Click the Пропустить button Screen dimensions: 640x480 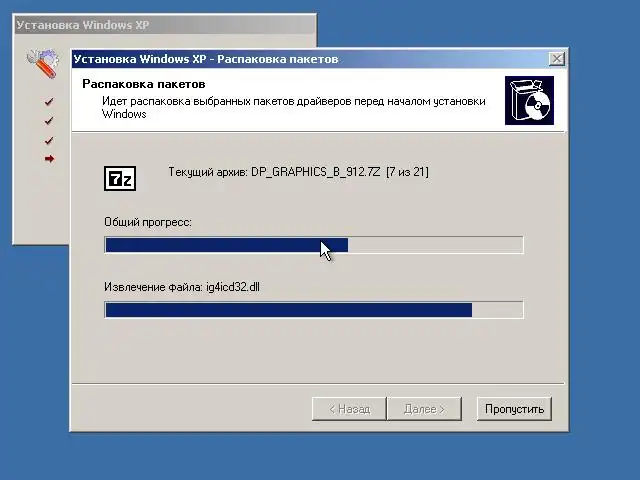point(514,409)
